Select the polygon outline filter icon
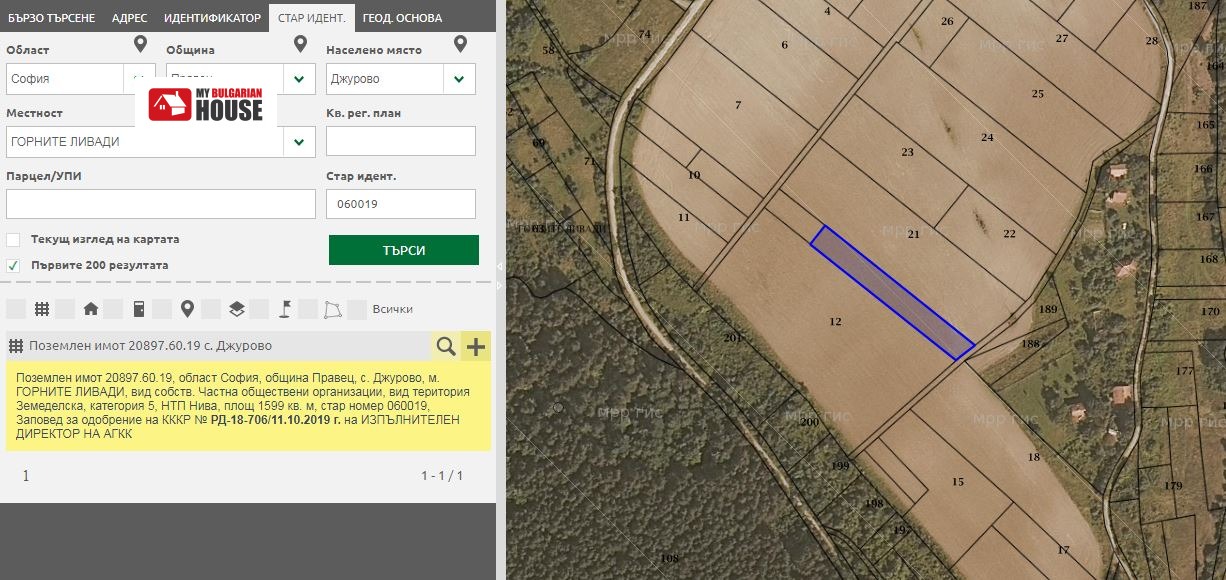The image size is (1226, 580). (x=333, y=309)
